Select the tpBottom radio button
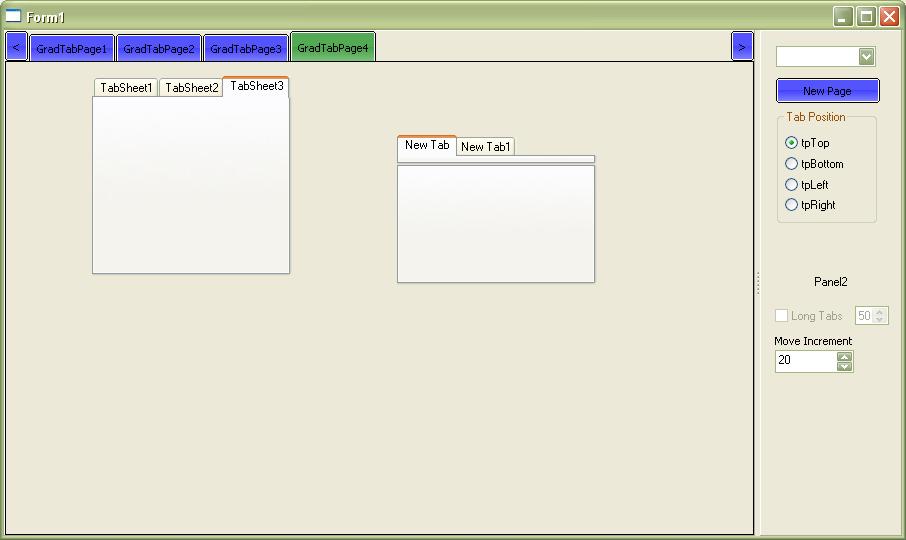The width and height of the screenshot is (906, 540). coord(792,164)
